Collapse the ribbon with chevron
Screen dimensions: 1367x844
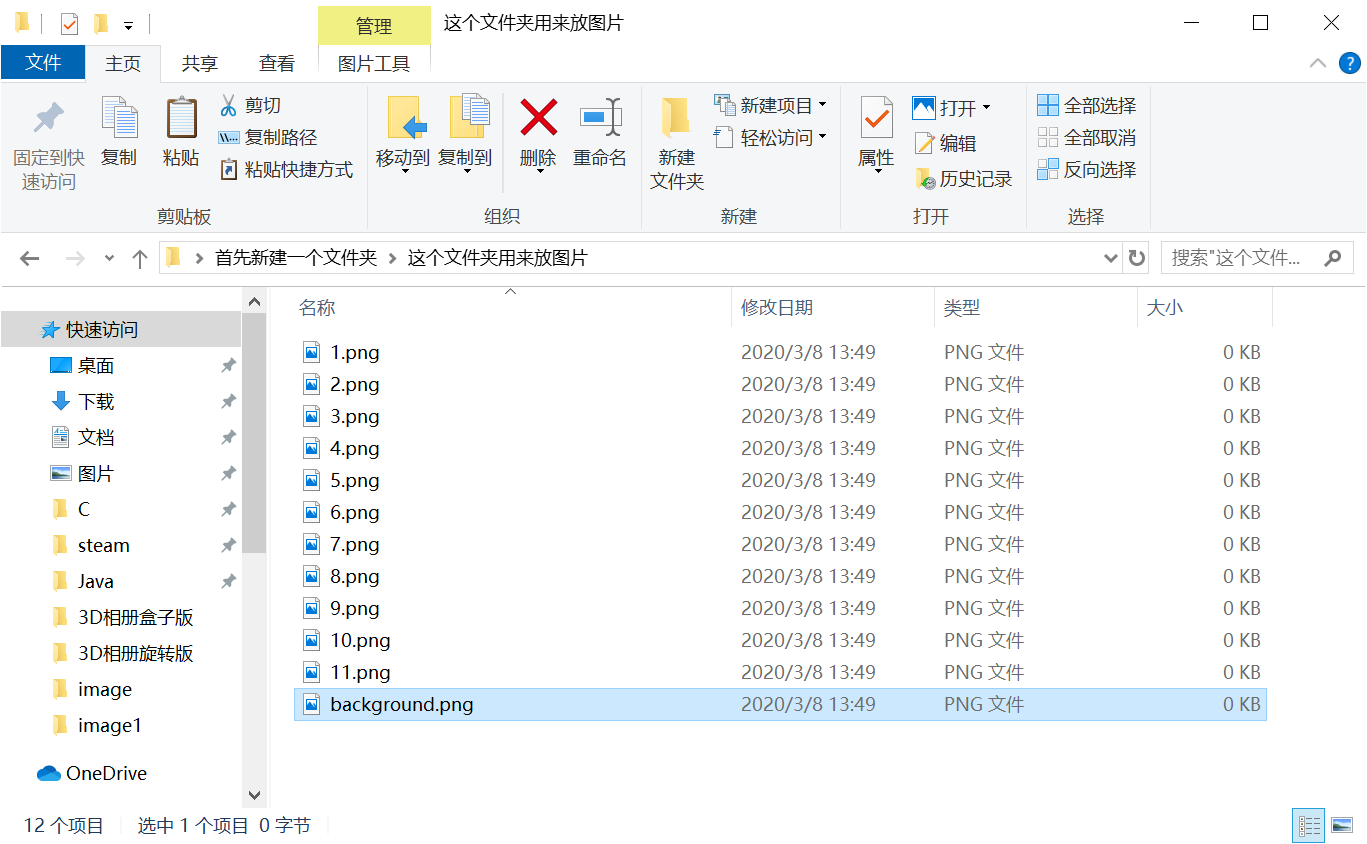pos(1318,63)
